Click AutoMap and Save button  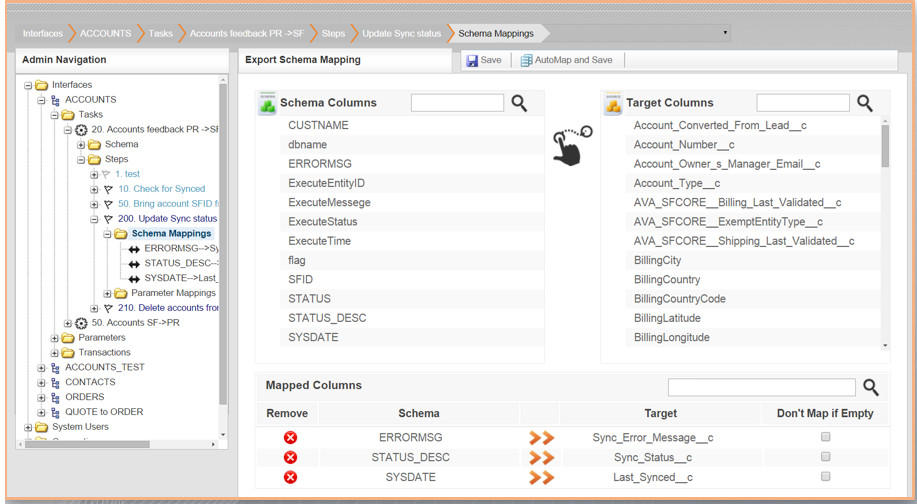(x=566, y=60)
